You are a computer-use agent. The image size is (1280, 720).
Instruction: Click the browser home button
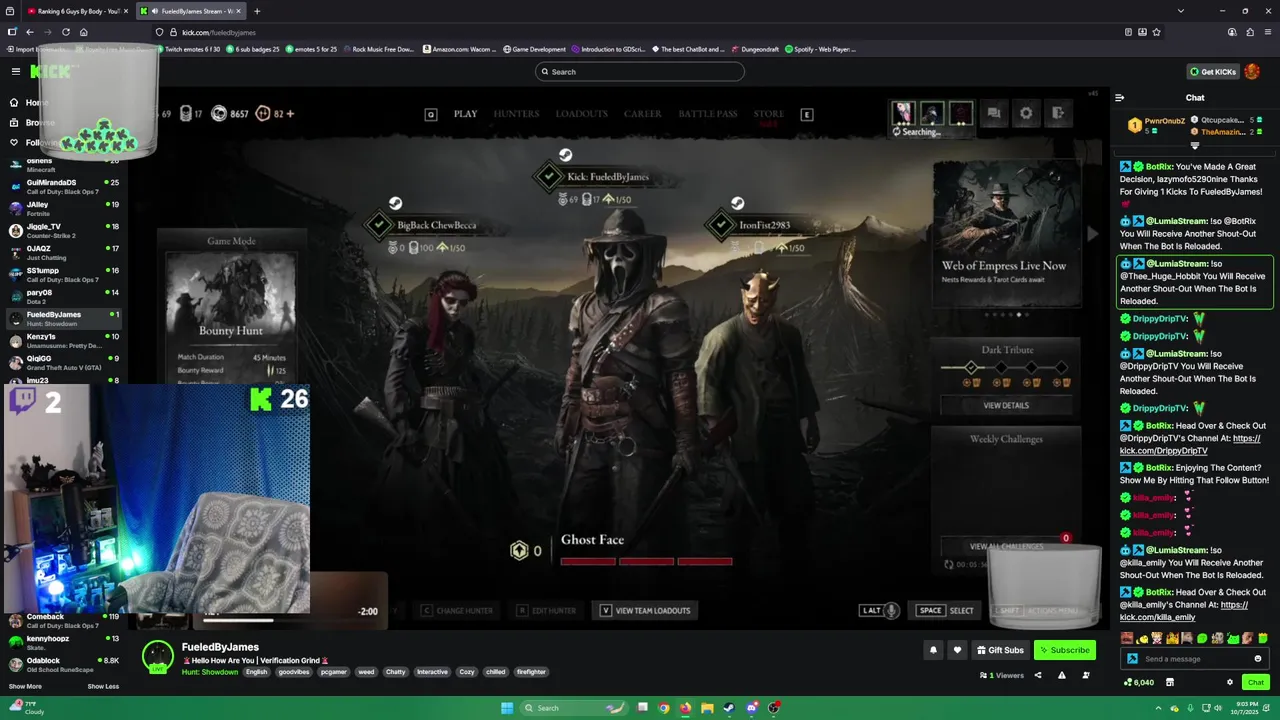pos(83,32)
